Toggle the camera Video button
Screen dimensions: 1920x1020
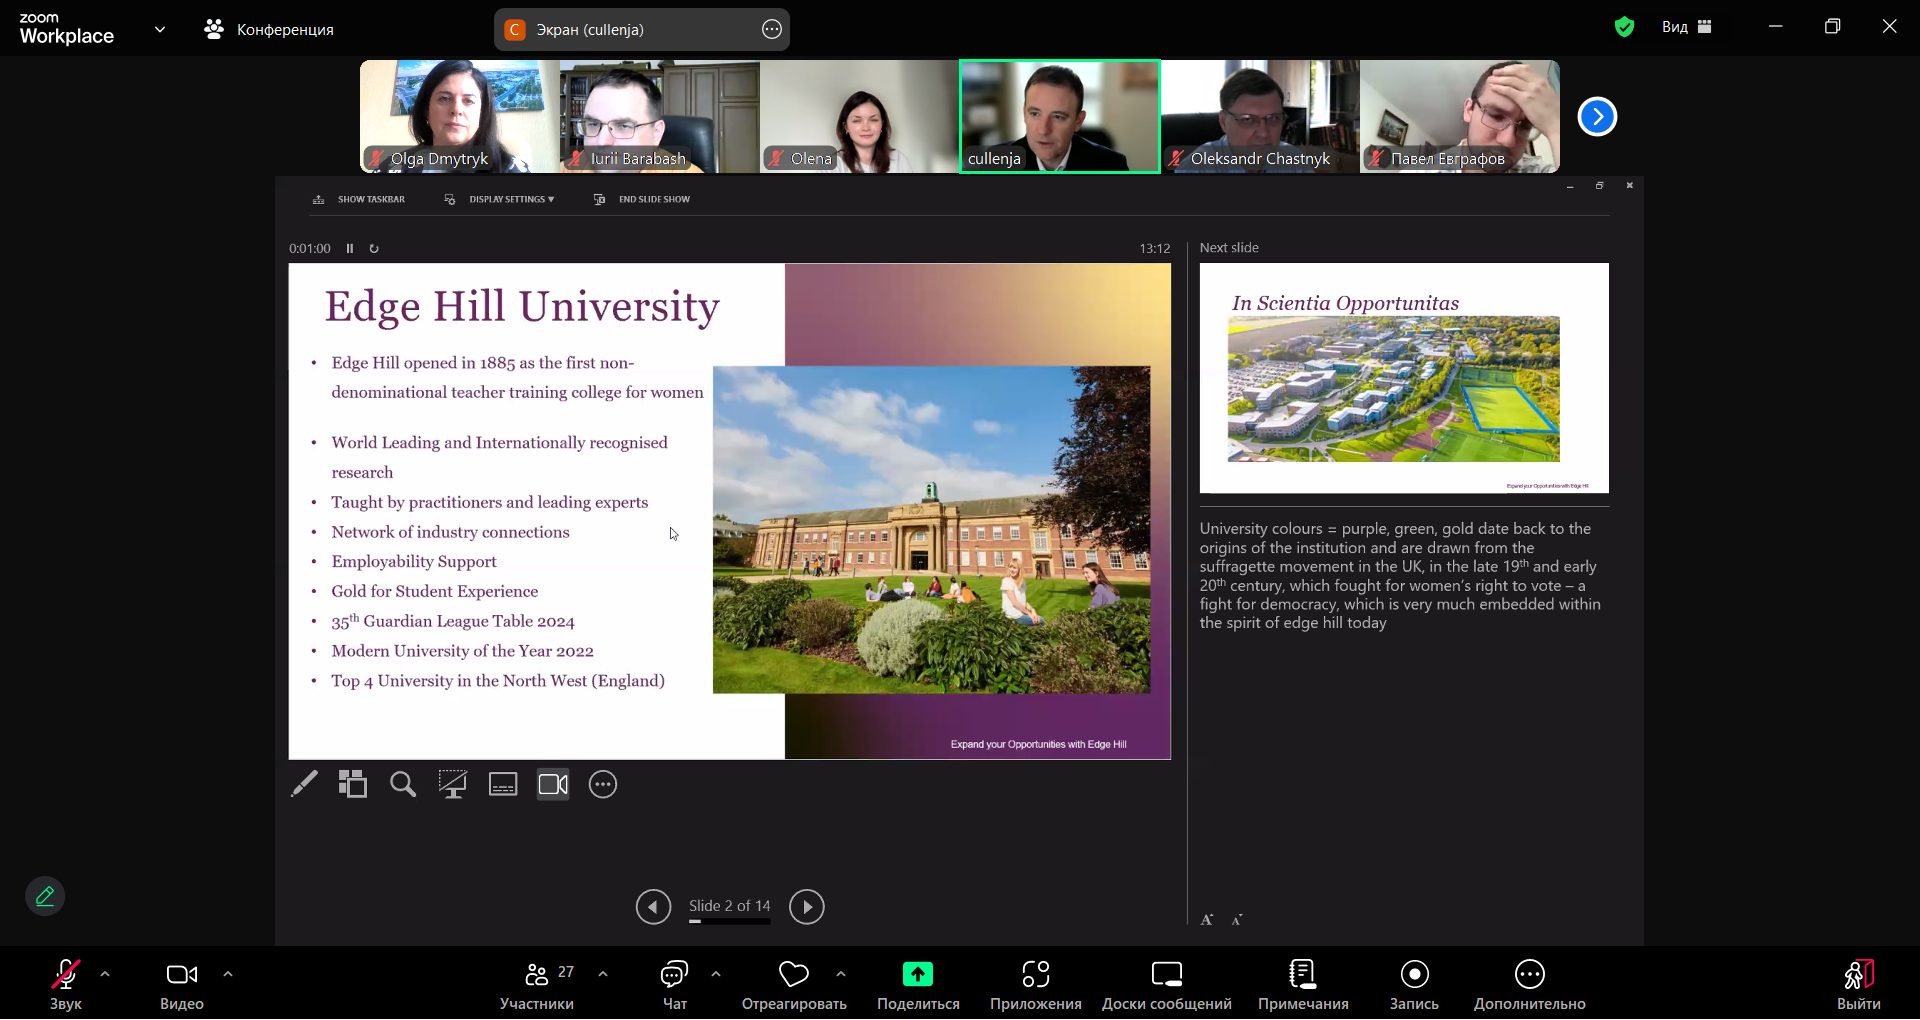pos(181,975)
